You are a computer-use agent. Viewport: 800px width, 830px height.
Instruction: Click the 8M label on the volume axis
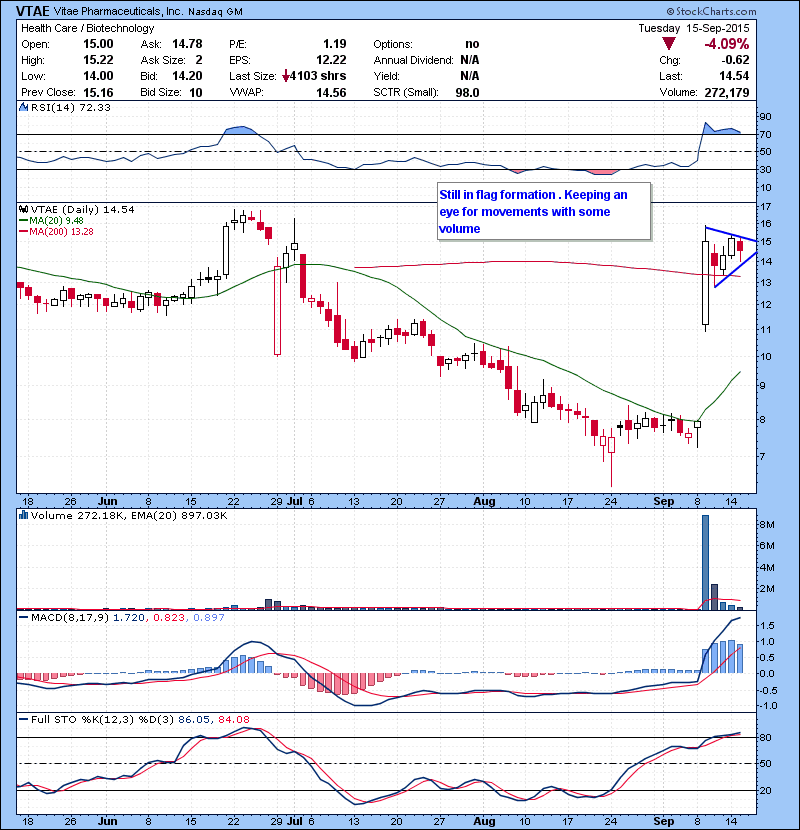767,525
